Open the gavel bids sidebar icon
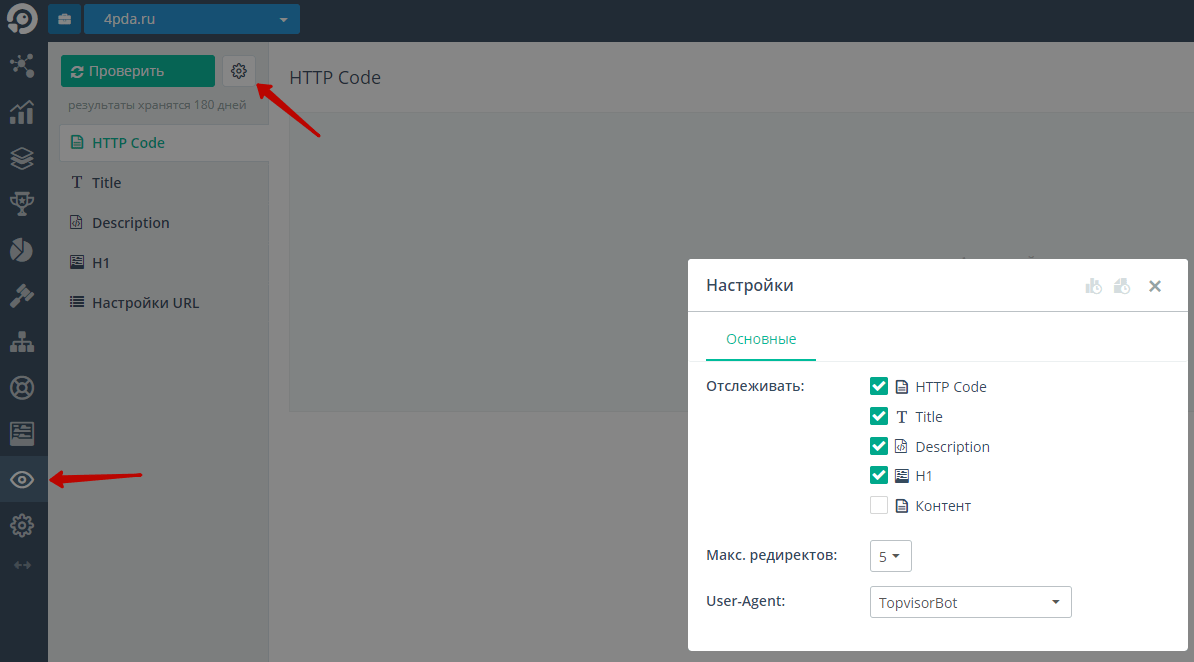The height and width of the screenshot is (662, 1194). [22, 296]
